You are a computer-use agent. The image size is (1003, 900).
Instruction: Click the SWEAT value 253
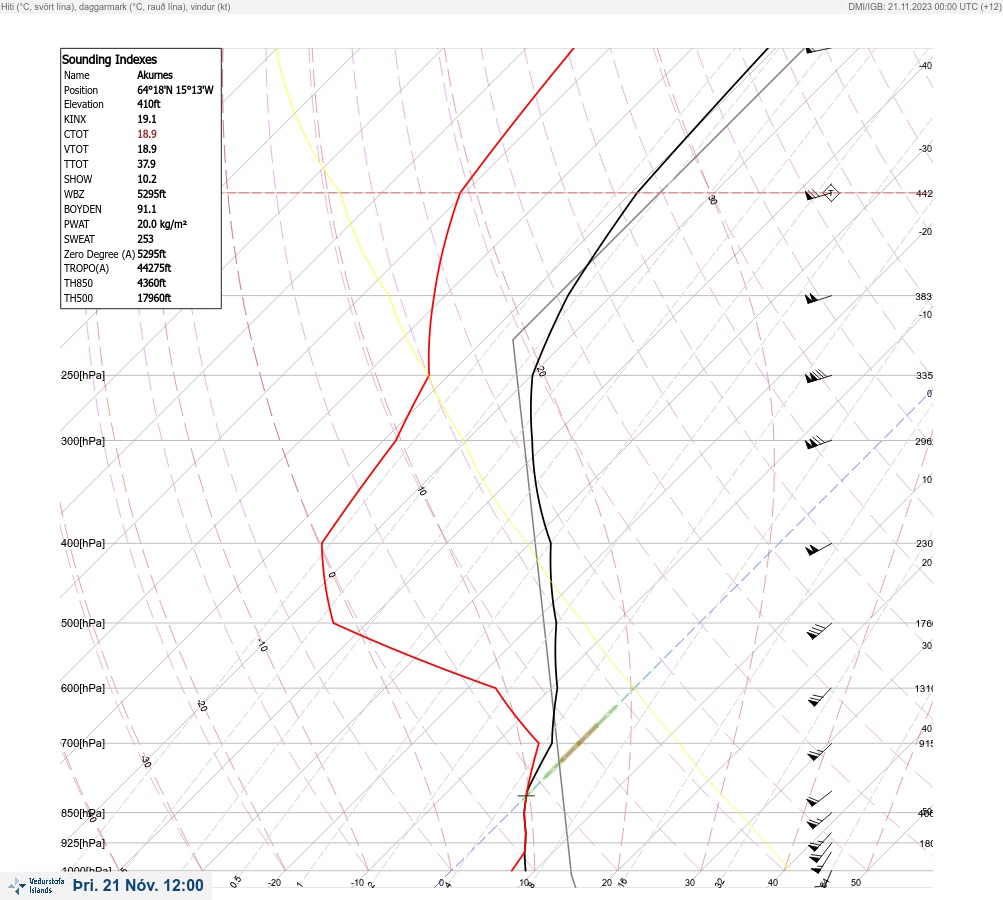pyautogui.click(x=145, y=239)
